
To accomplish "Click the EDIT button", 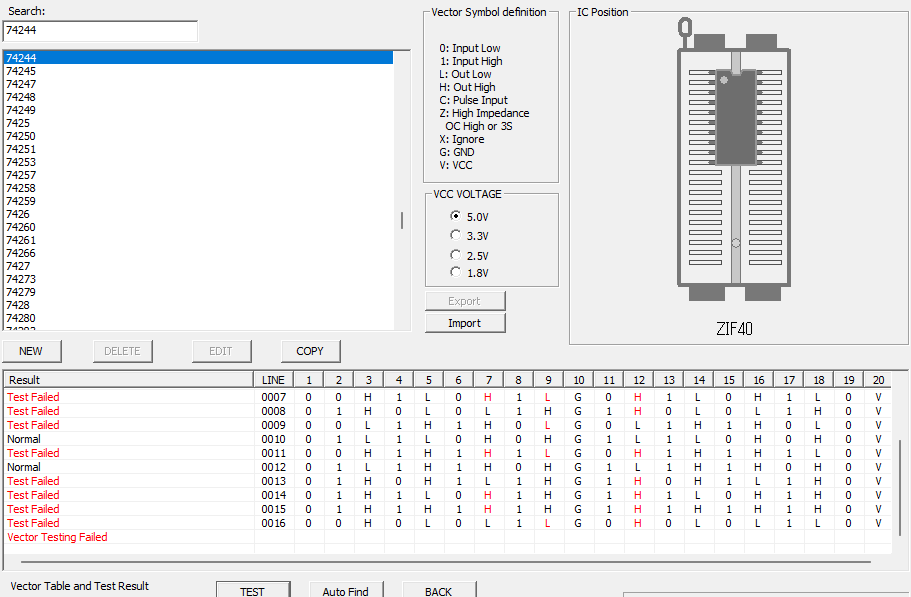I will [221, 351].
